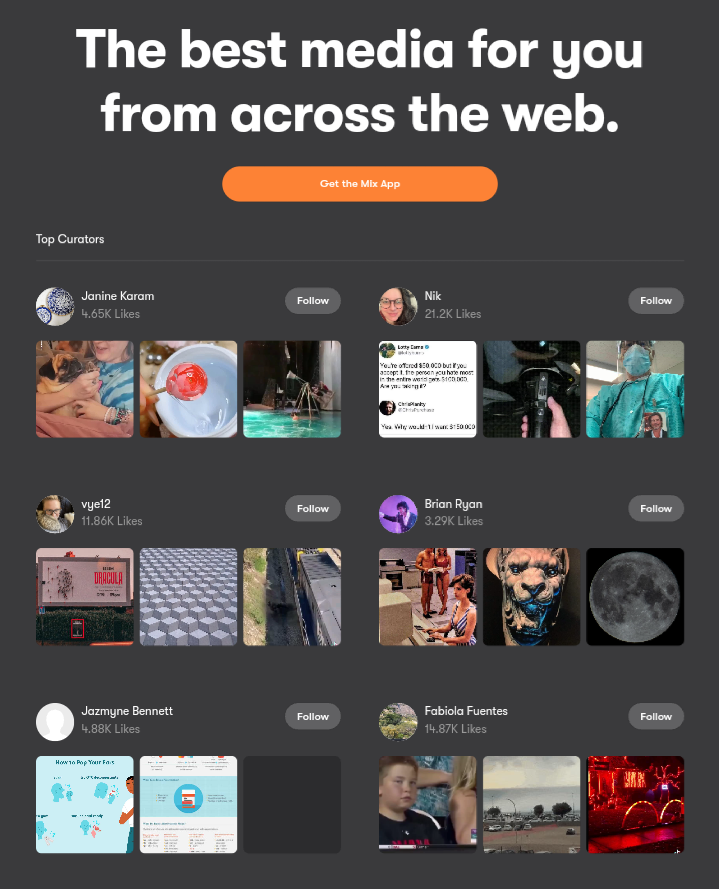Screen dimensions: 719x889
Task: Open Nik's profile avatar
Action: click(x=398, y=306)
